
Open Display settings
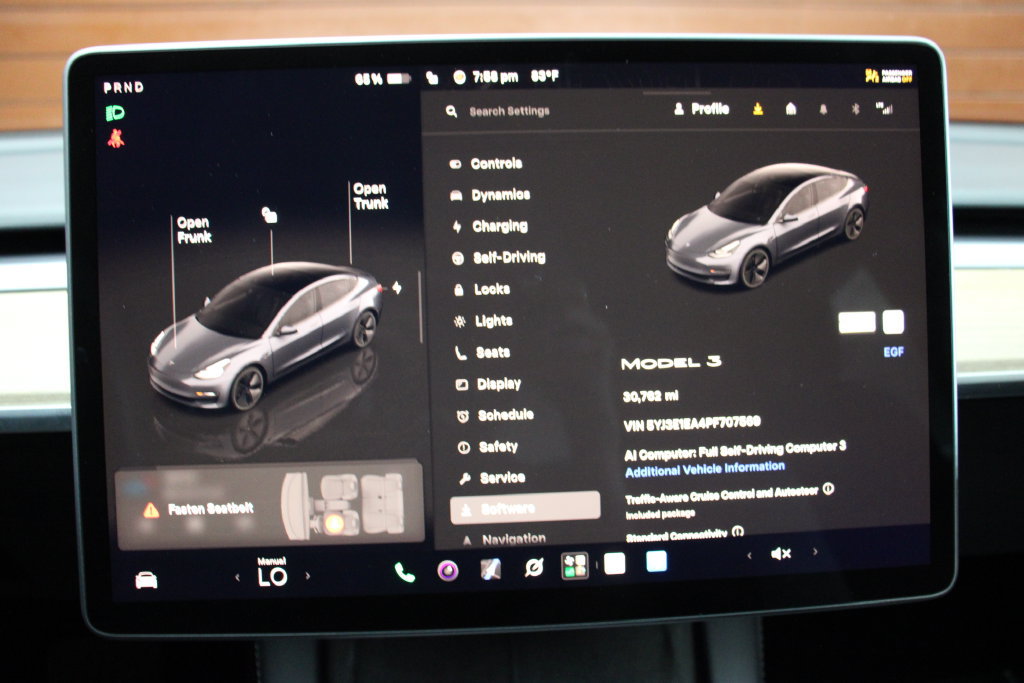coord(488,384)
